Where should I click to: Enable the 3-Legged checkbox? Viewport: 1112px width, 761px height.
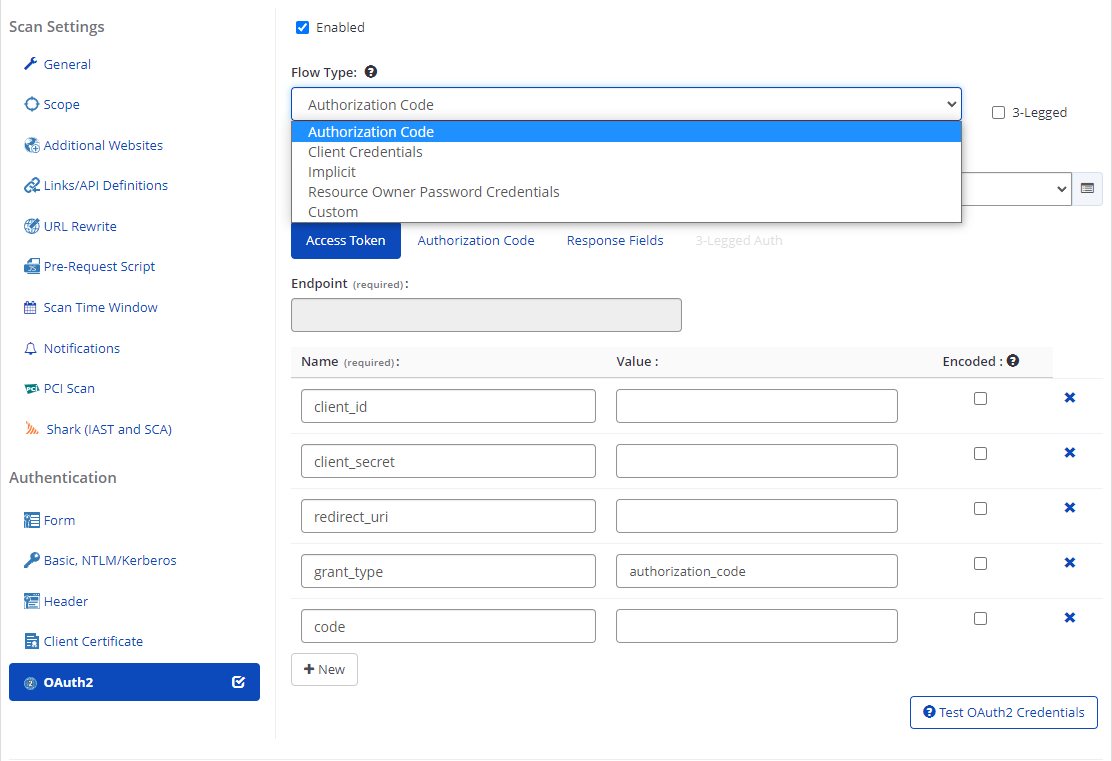coord(998,112)
